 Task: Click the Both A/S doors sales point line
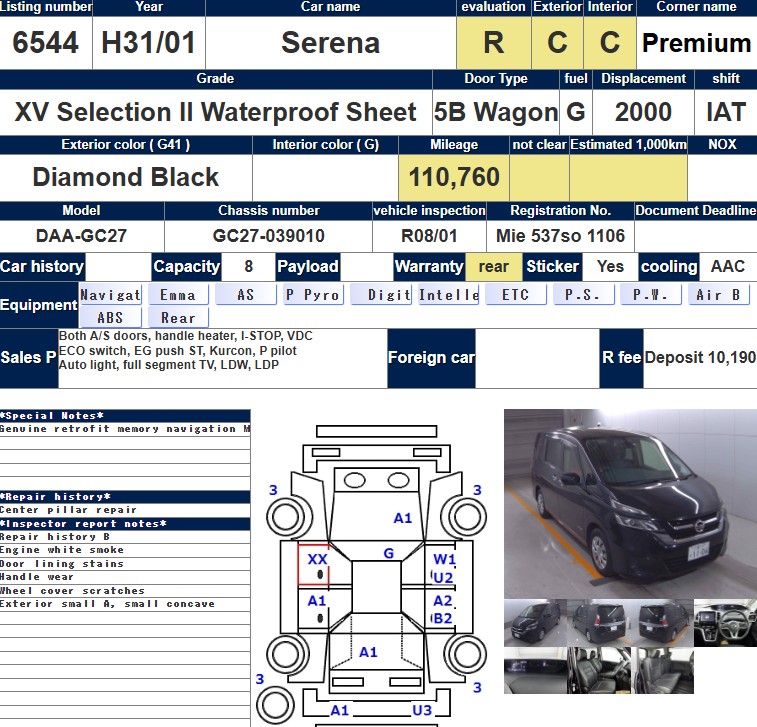(x=185, y=336)
